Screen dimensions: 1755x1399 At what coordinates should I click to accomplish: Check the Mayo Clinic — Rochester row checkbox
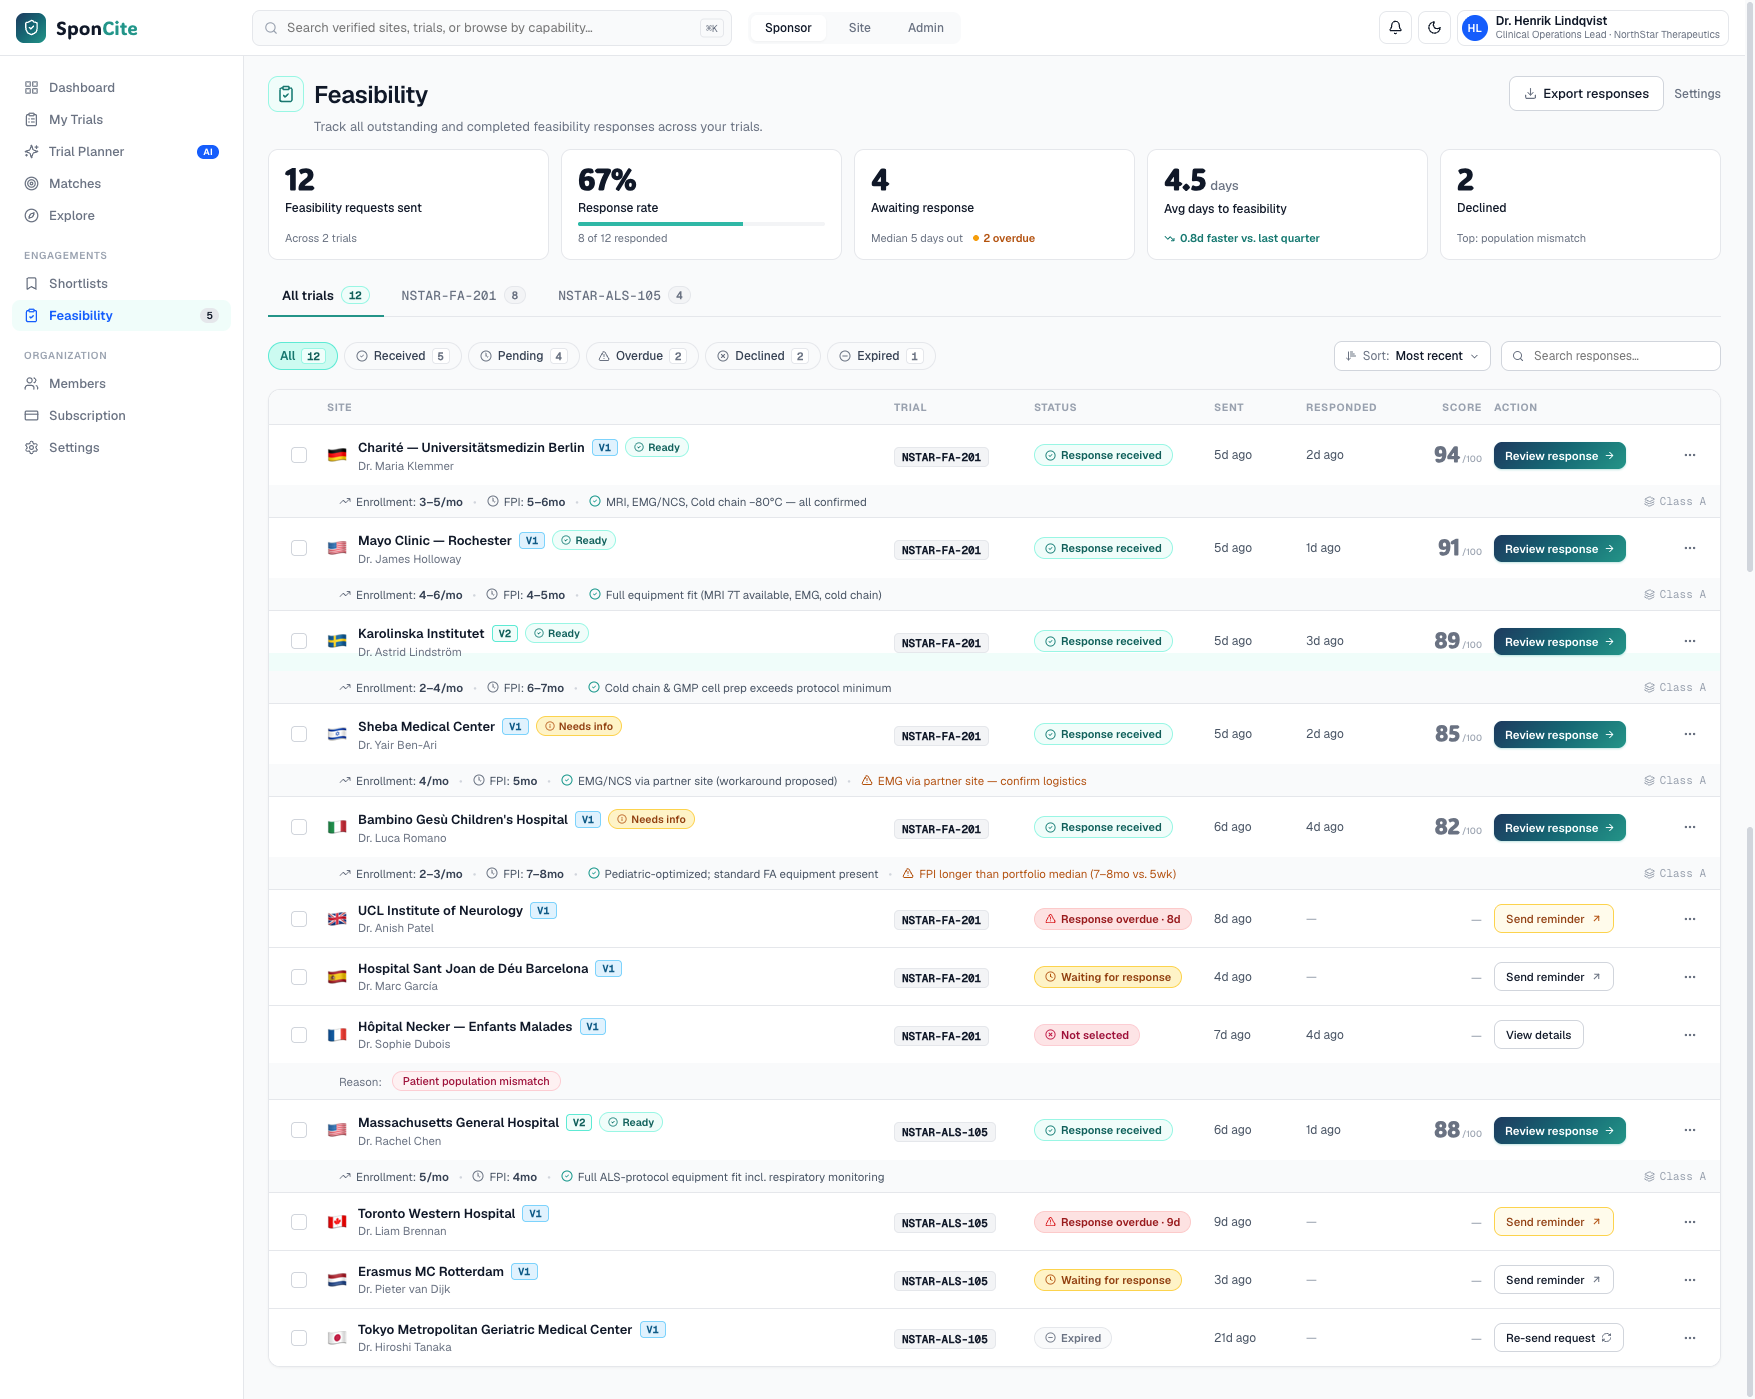[x=299, y=548]
